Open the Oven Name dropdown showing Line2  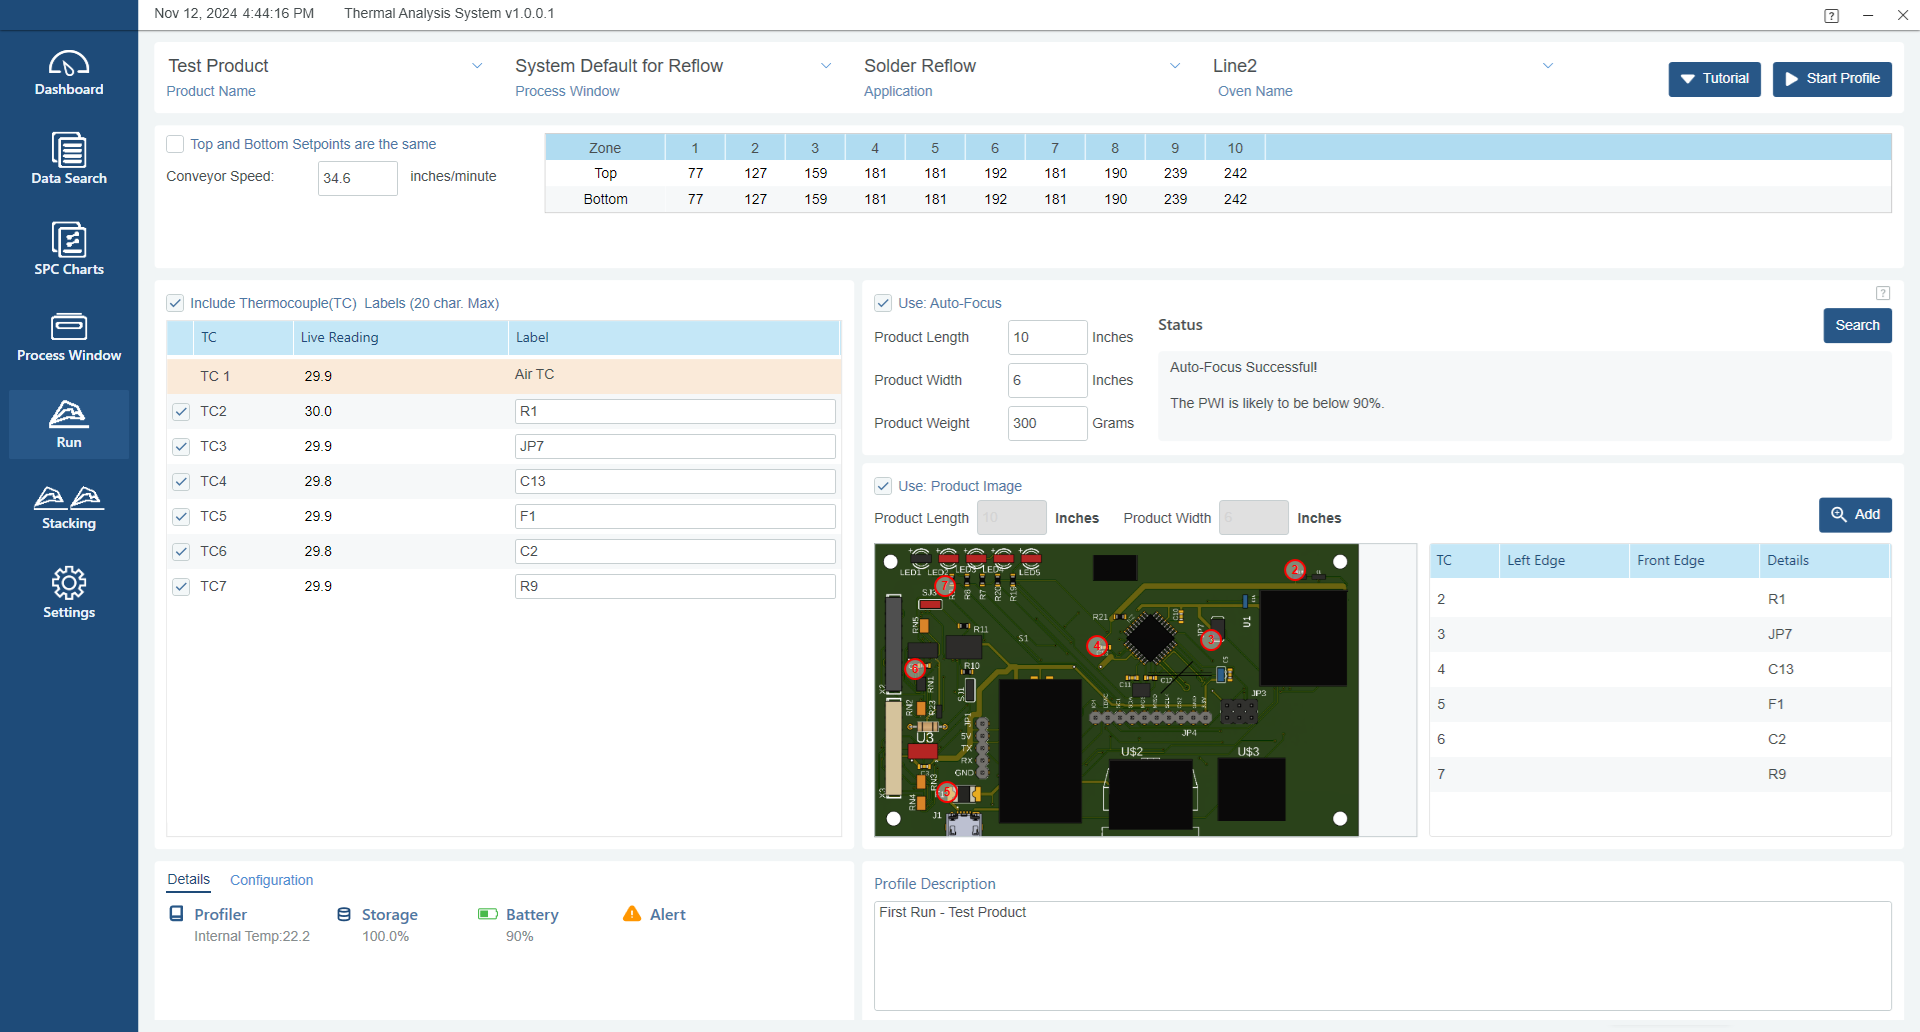click(1547, 66)
